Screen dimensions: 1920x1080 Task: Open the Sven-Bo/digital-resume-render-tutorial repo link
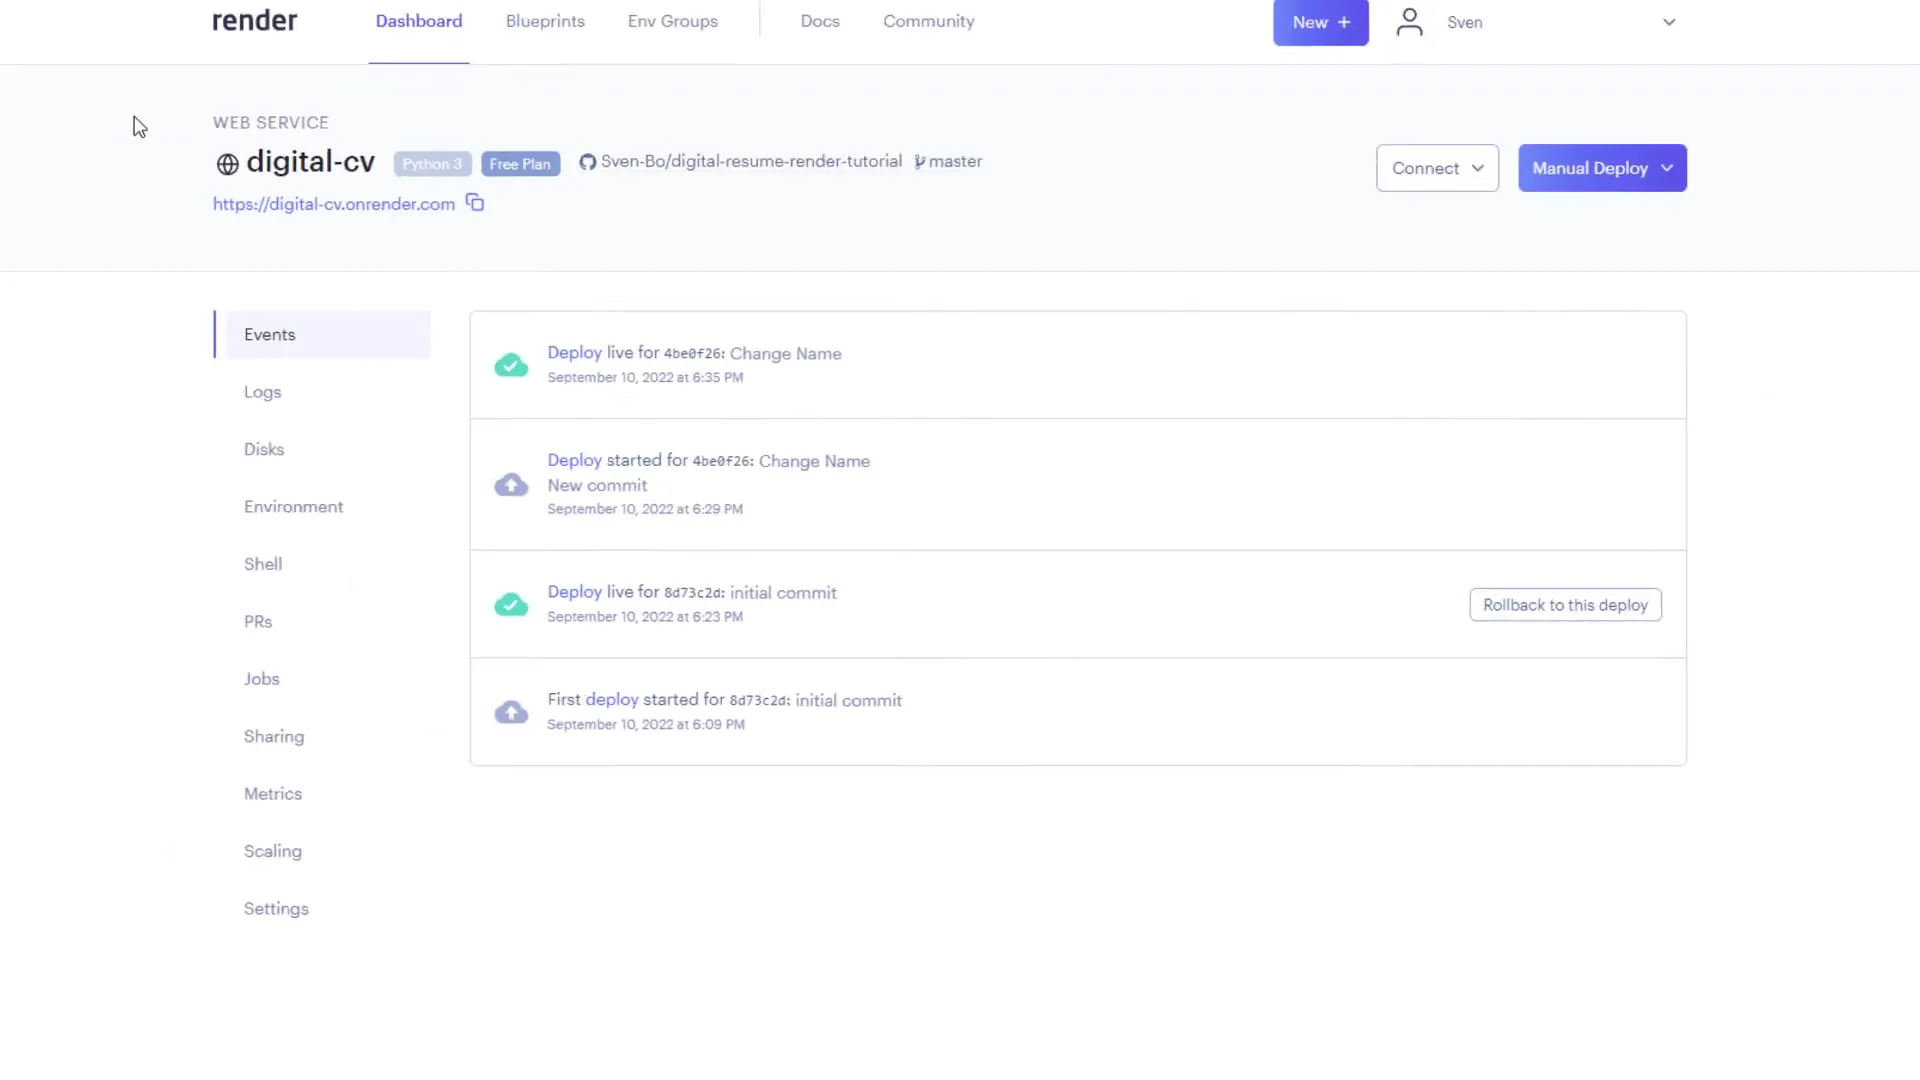click(751, 161)
